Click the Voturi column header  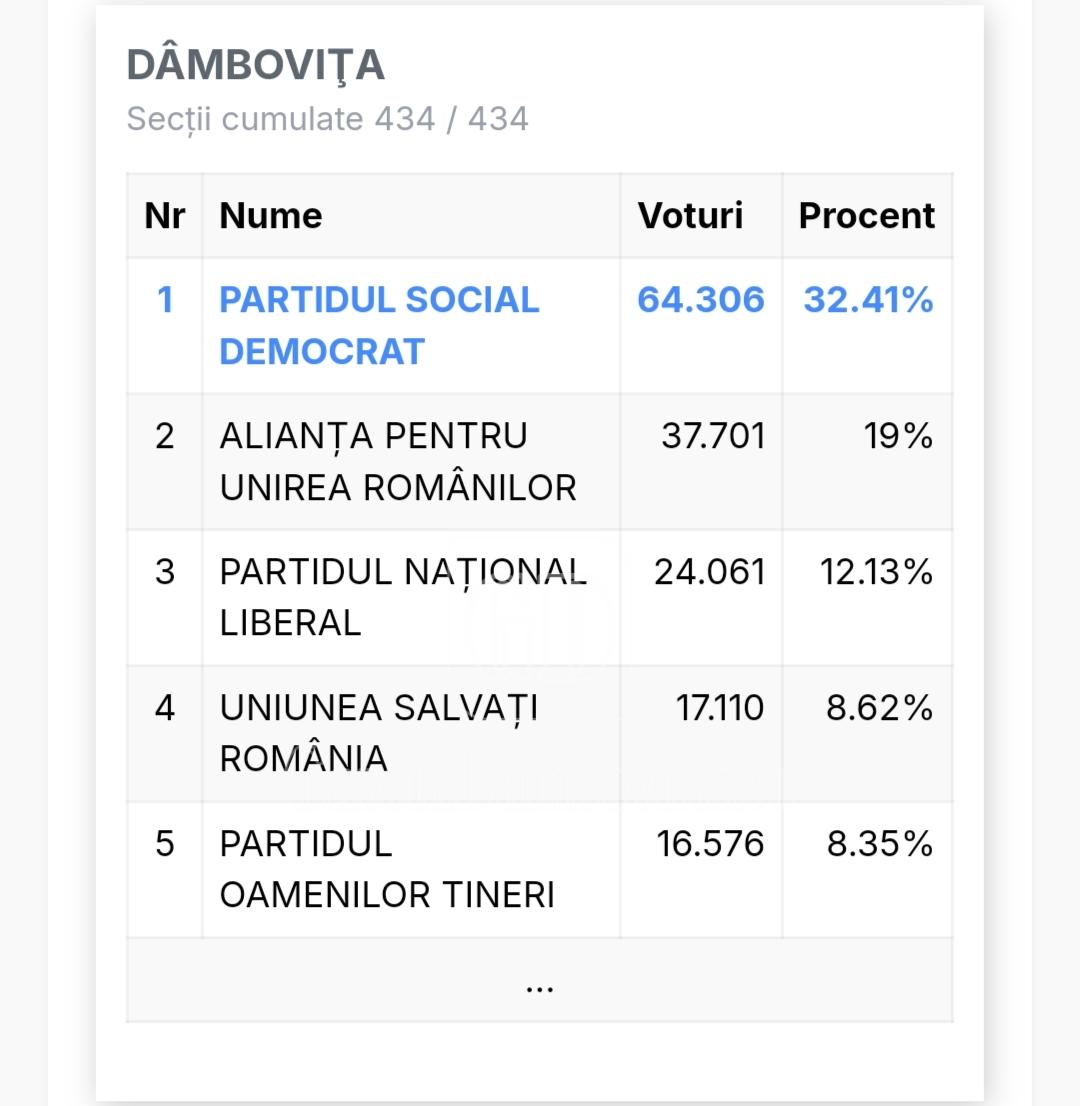[691, 215]
